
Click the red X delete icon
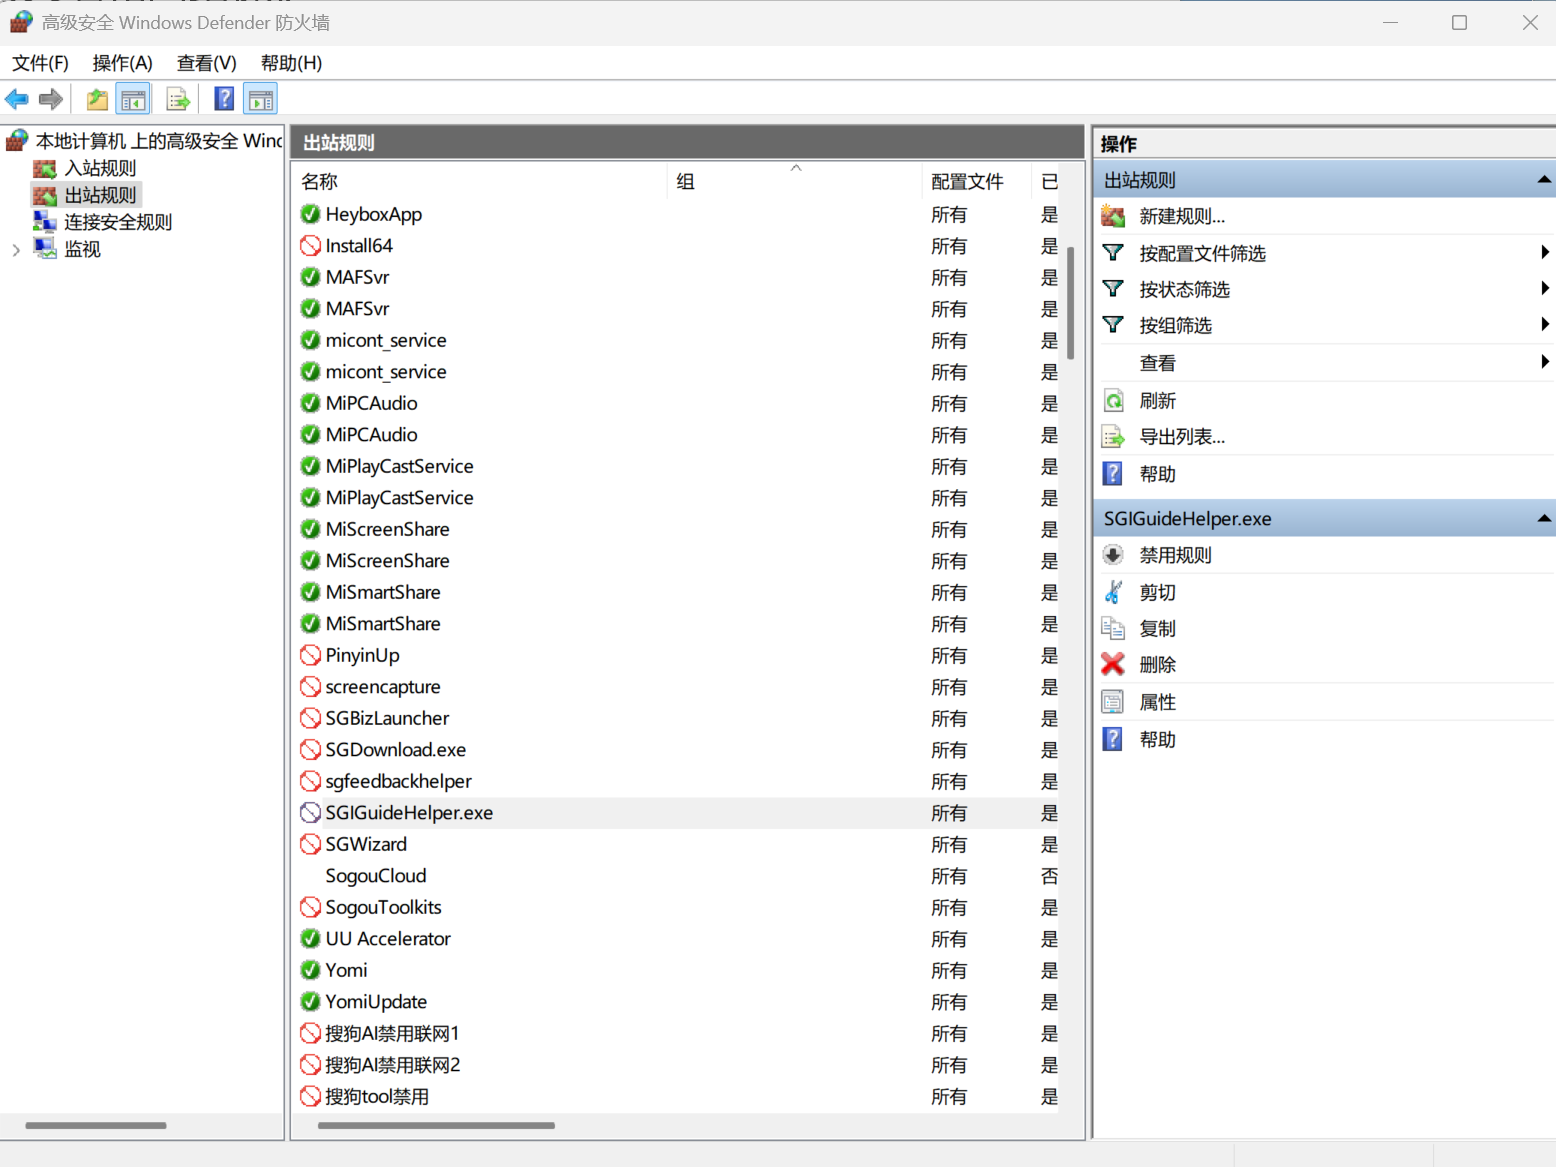(1113, 664)
